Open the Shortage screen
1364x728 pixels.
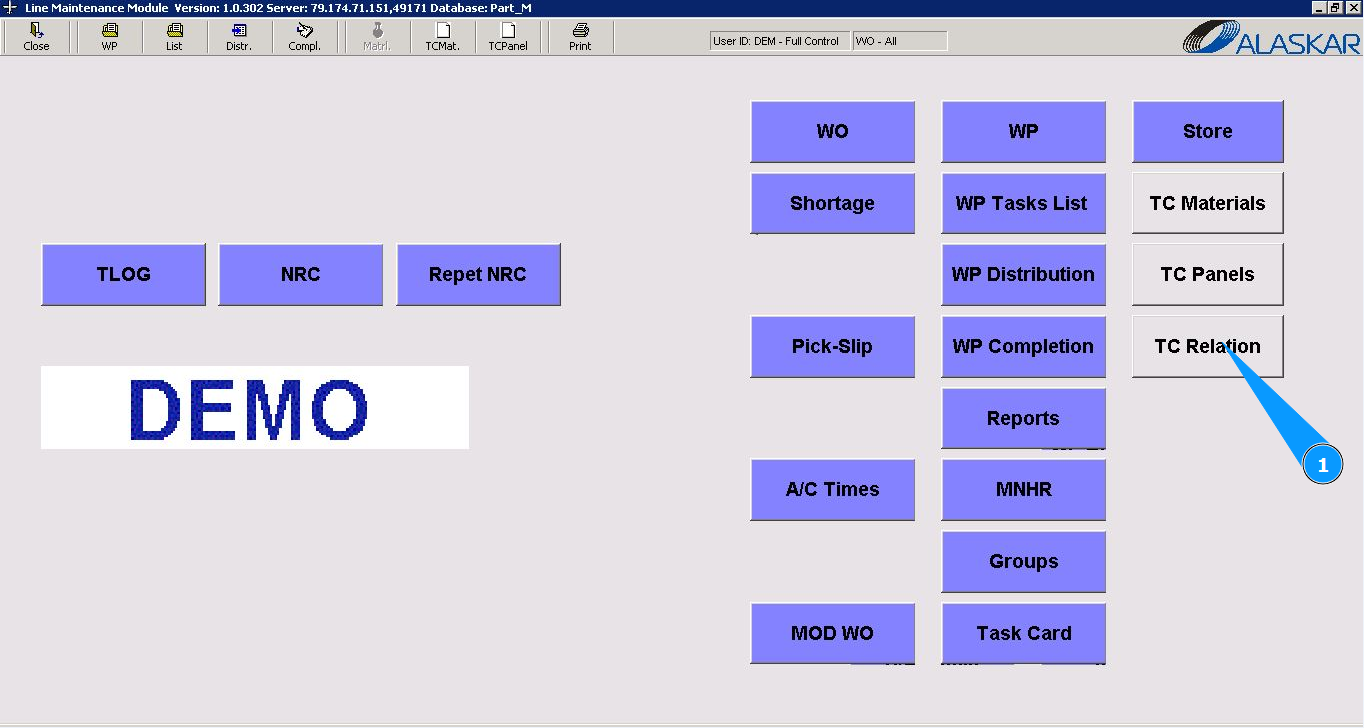point(832,203)
